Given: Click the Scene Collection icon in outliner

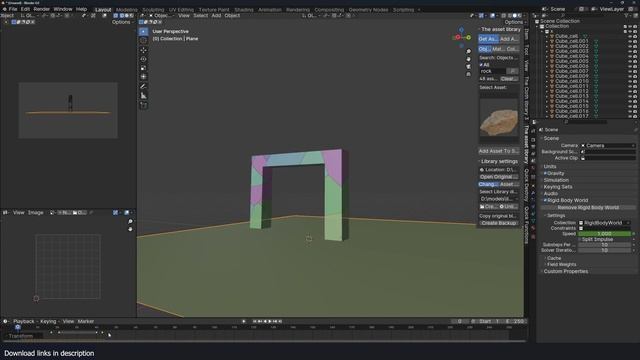Looking at the screenshot, I should pyautogui.click(x=537, y=21).
